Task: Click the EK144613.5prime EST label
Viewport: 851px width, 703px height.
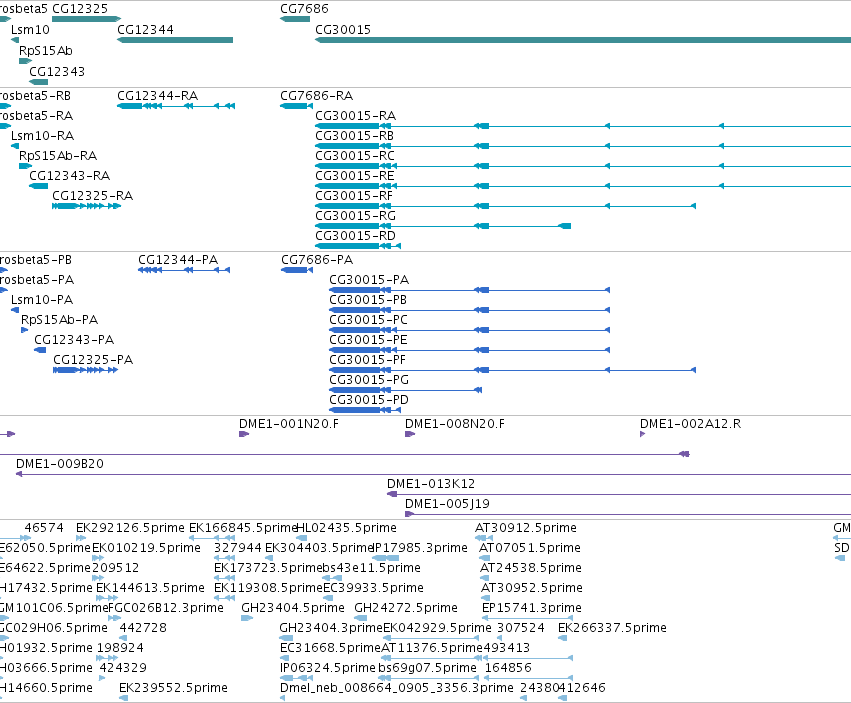Action: pos(150,588)
